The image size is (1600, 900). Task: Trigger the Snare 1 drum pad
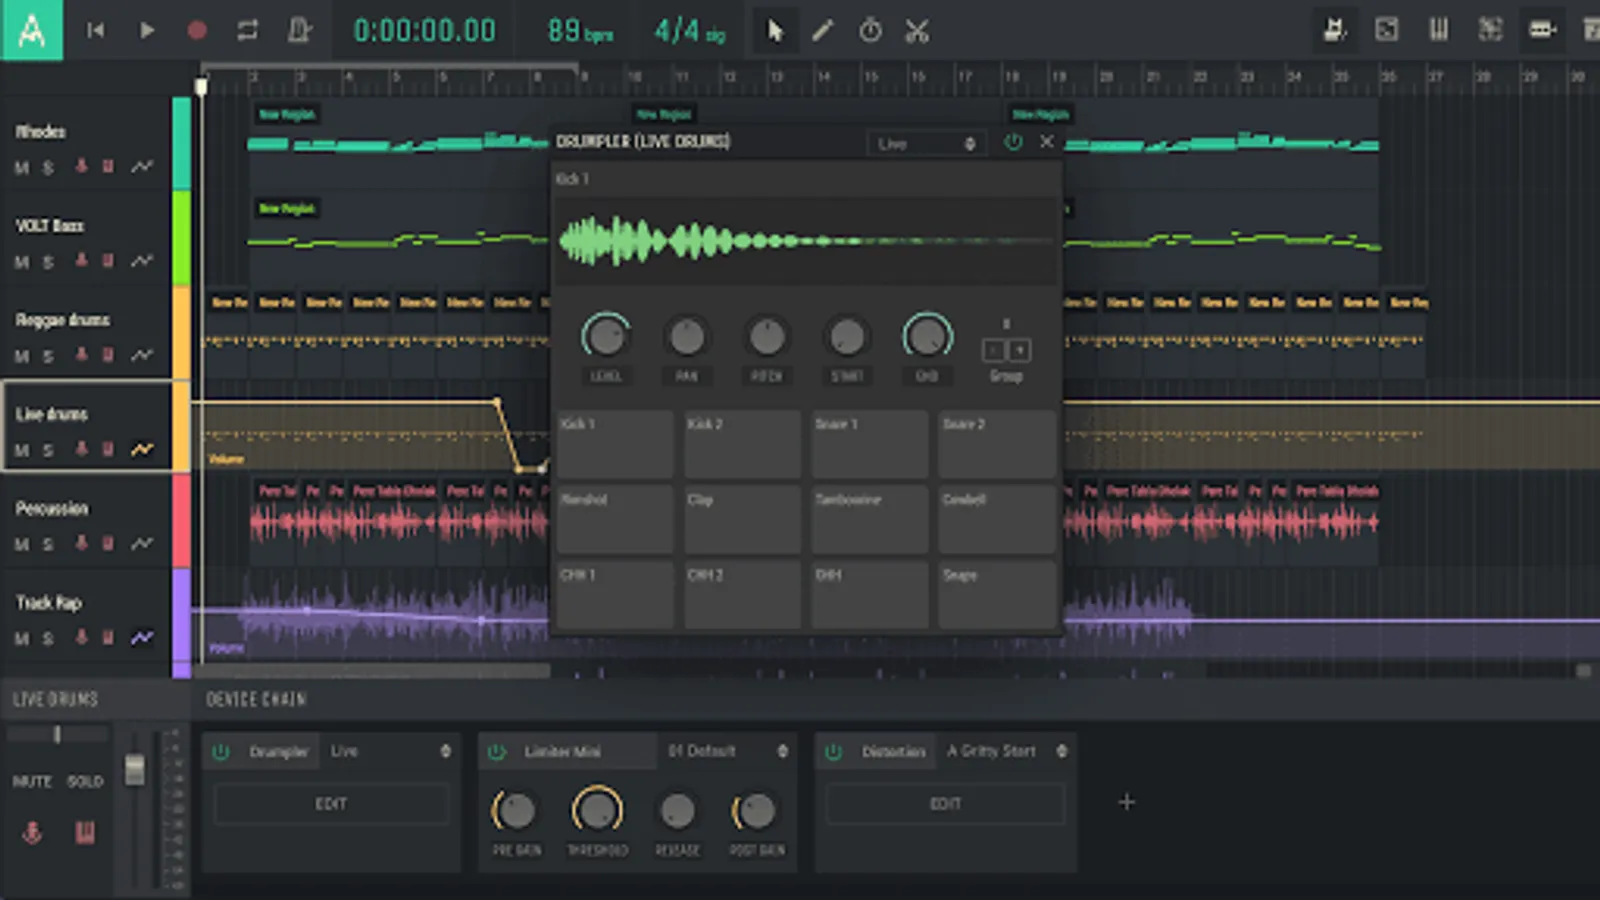click(x=869, y=443)
